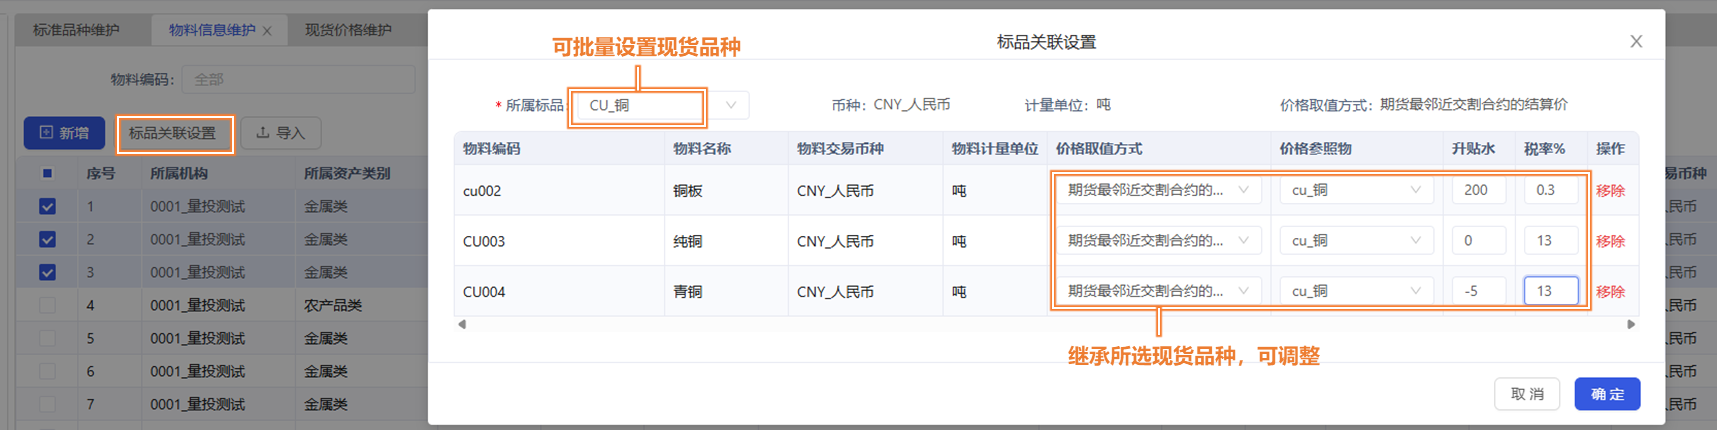Remove cu002 row via 移除 link
Viewport: 1717px width, 430px height.
(1610, 191)
